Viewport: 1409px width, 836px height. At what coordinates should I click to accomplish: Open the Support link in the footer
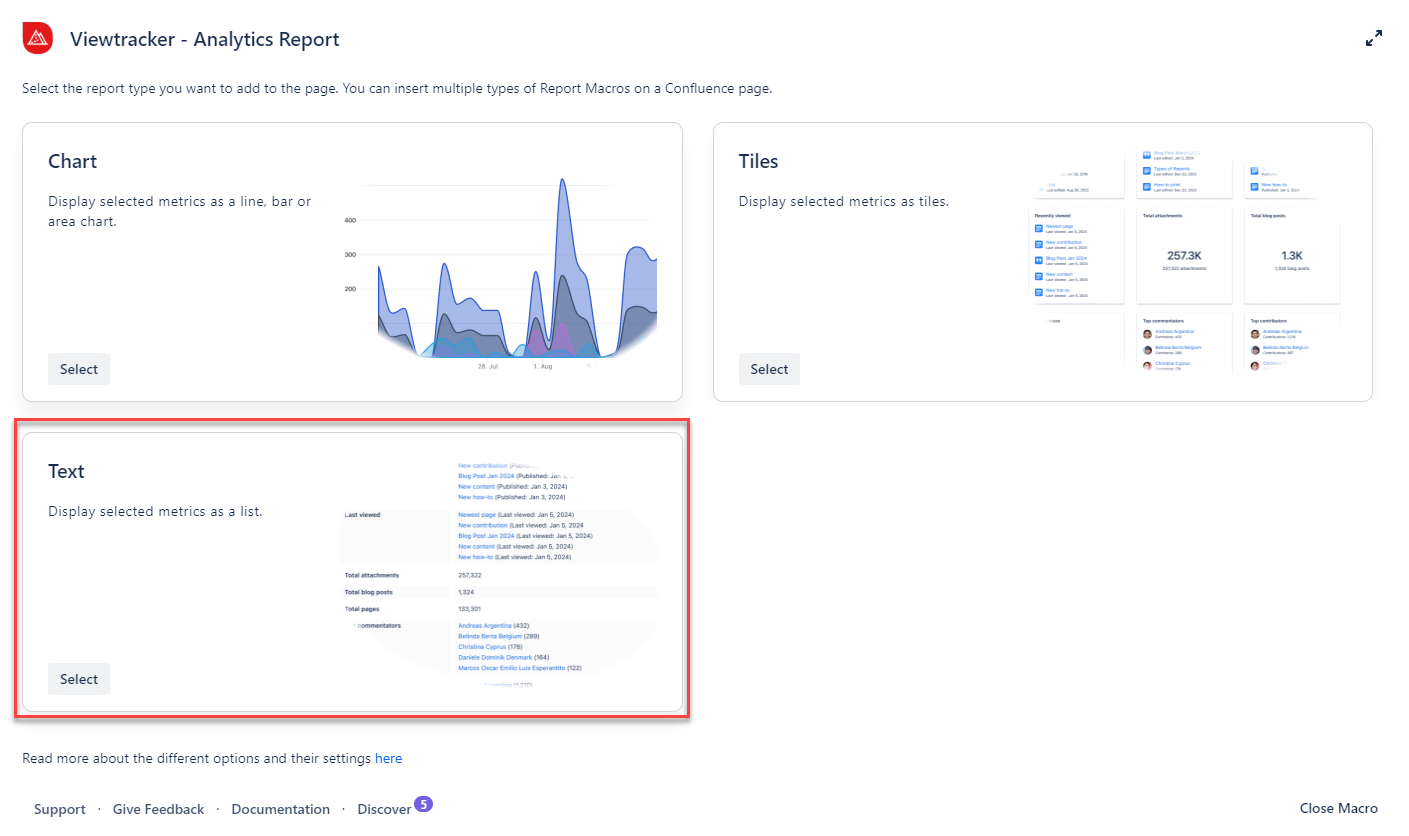click(60, 809)
